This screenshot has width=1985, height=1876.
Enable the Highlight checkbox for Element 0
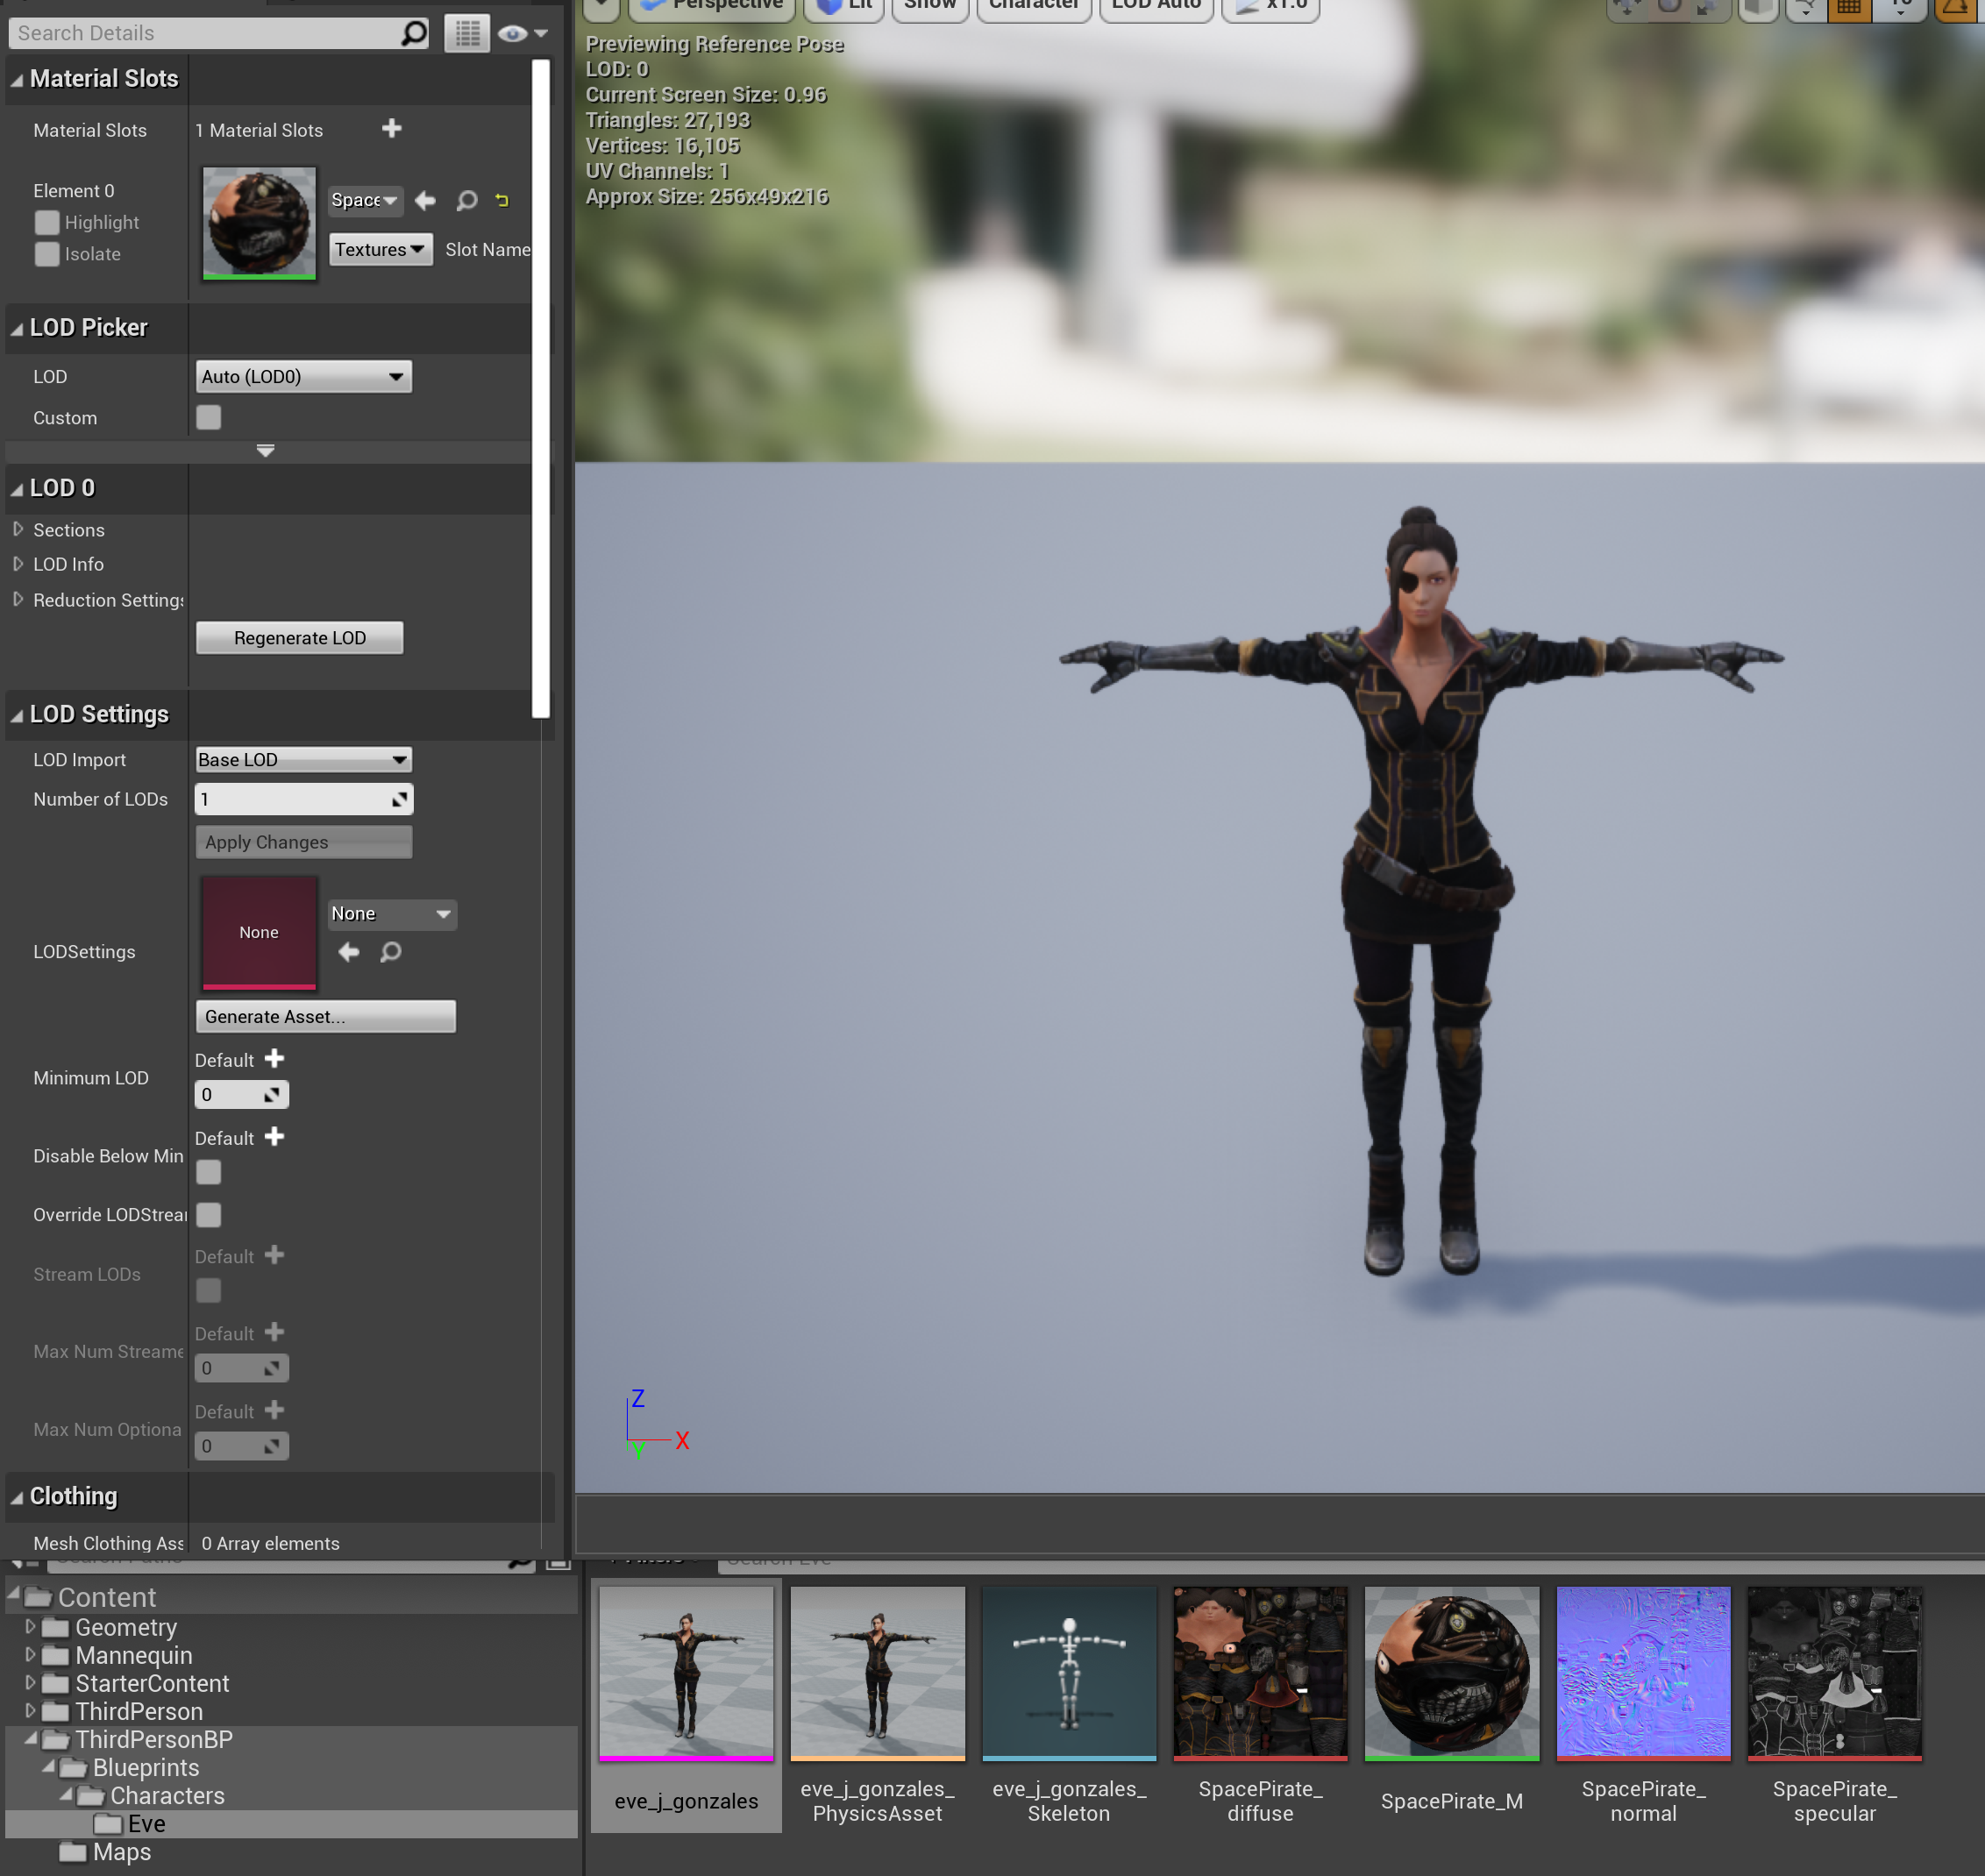click(46, 222)
